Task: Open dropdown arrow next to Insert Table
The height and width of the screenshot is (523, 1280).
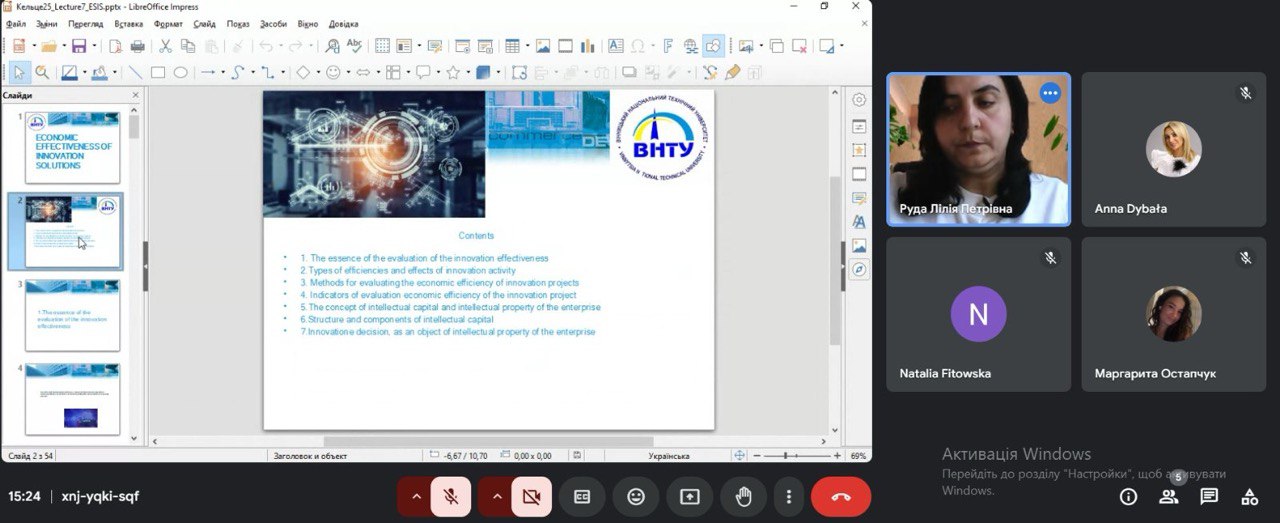Action: [x=526, y=46]
